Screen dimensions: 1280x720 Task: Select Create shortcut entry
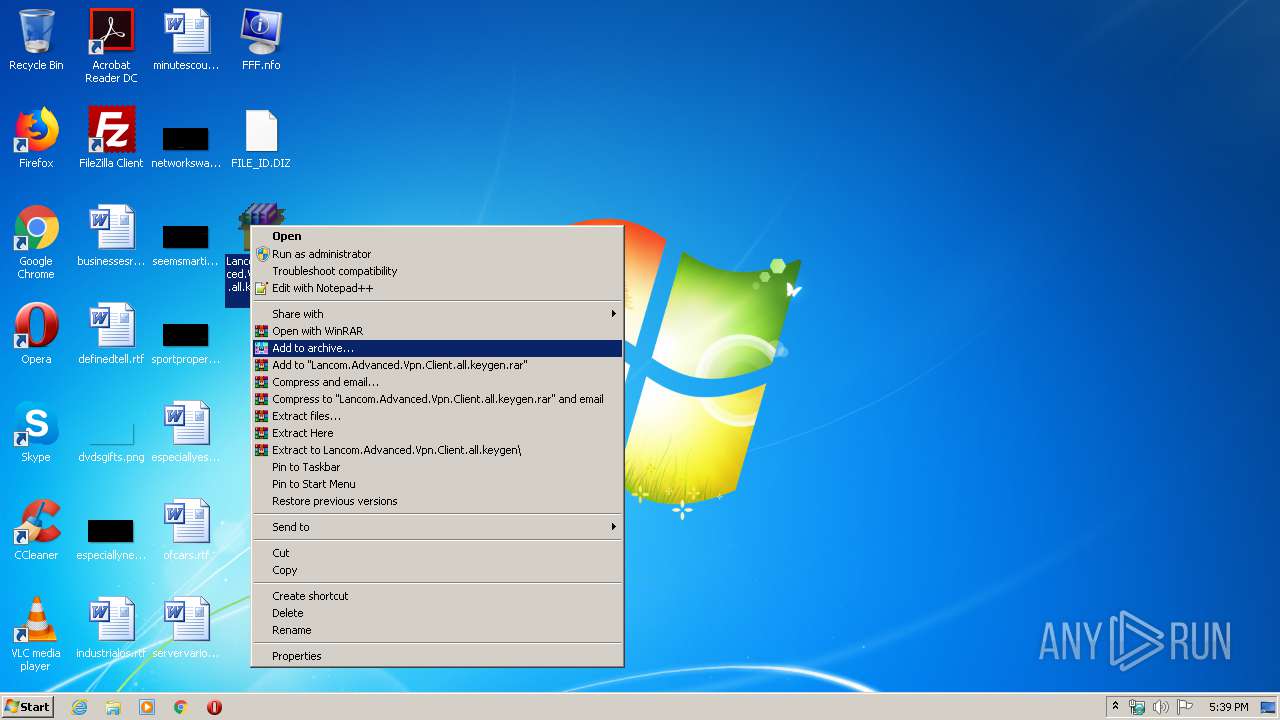[x=437, y=596]
